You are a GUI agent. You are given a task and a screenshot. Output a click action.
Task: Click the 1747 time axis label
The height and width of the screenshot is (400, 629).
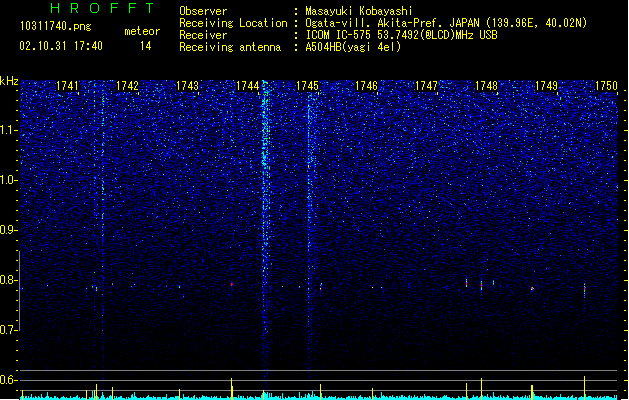pos(426,86)
